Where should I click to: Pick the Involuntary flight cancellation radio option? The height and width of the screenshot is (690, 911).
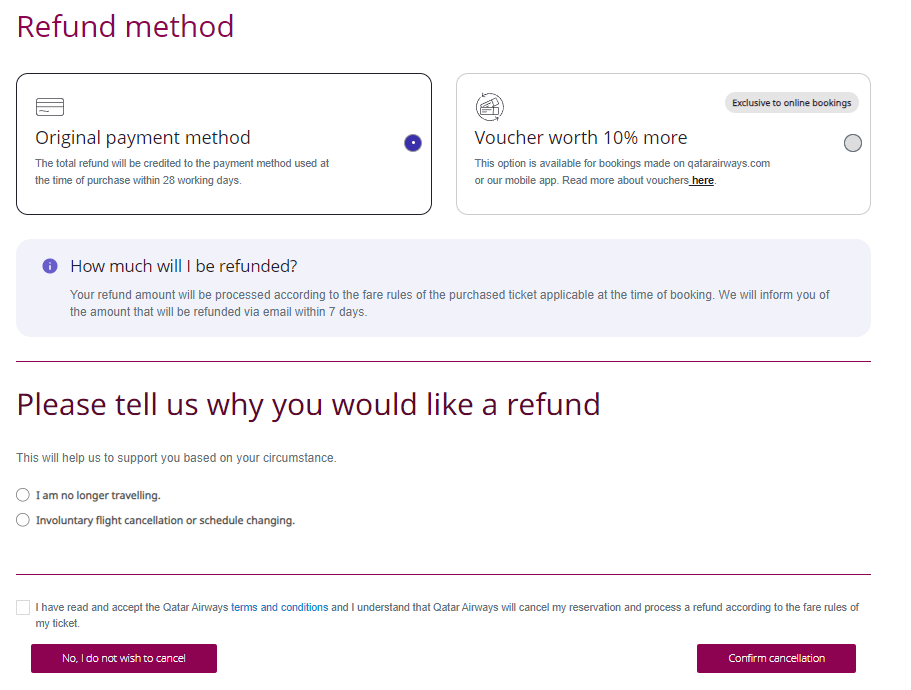pos(23,520)
